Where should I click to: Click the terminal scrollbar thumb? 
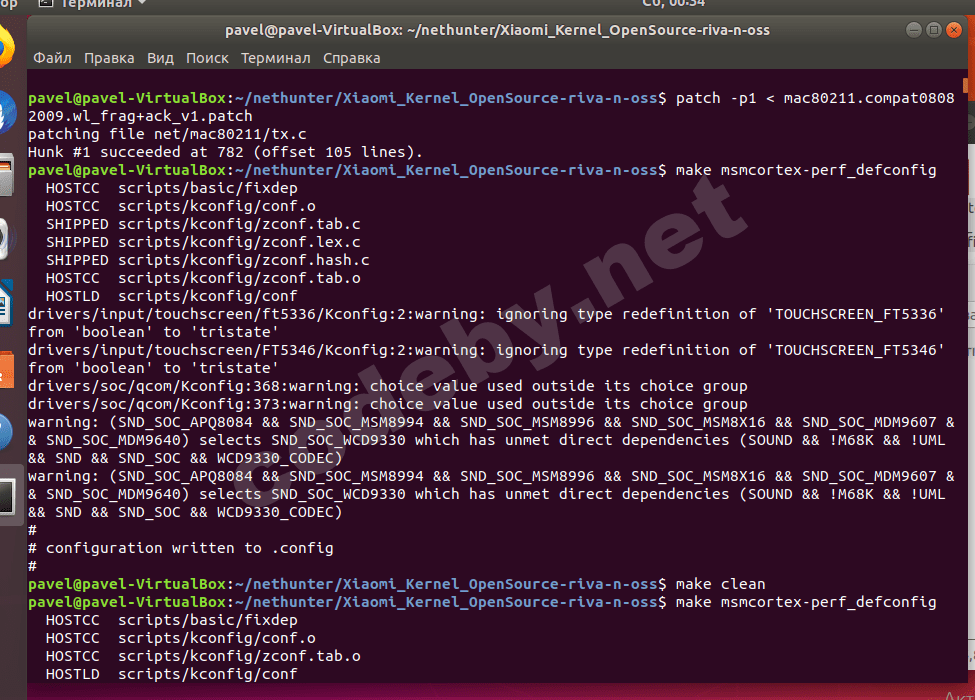coord(965,85)
